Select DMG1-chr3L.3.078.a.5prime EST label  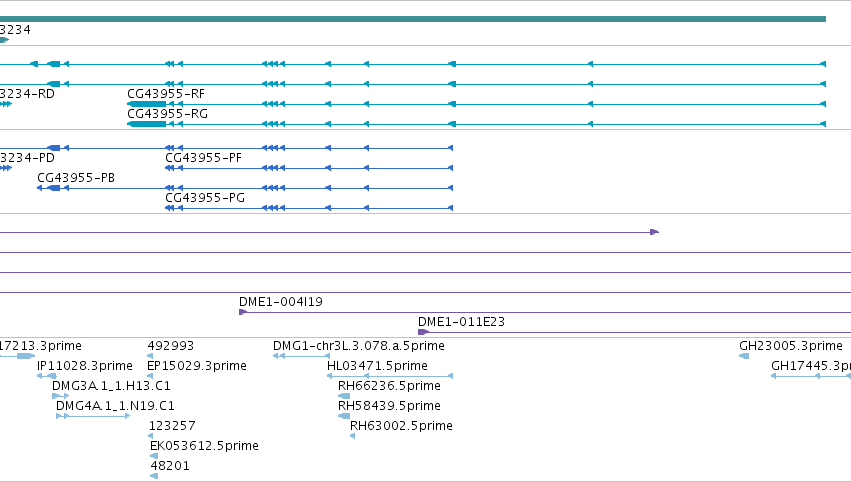click(359, 346)
